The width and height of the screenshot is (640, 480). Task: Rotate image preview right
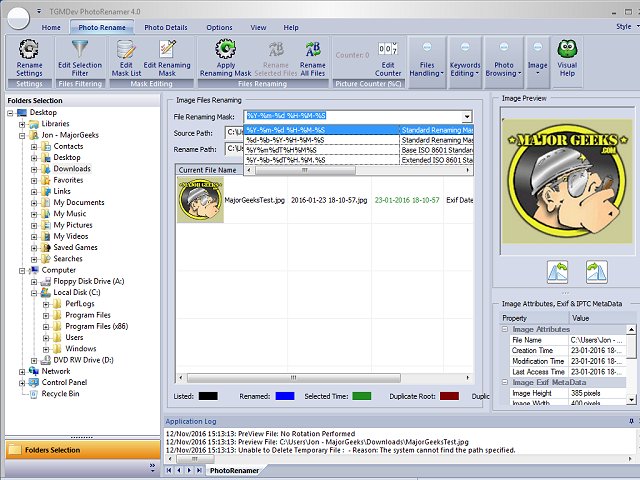coord(596,272)
